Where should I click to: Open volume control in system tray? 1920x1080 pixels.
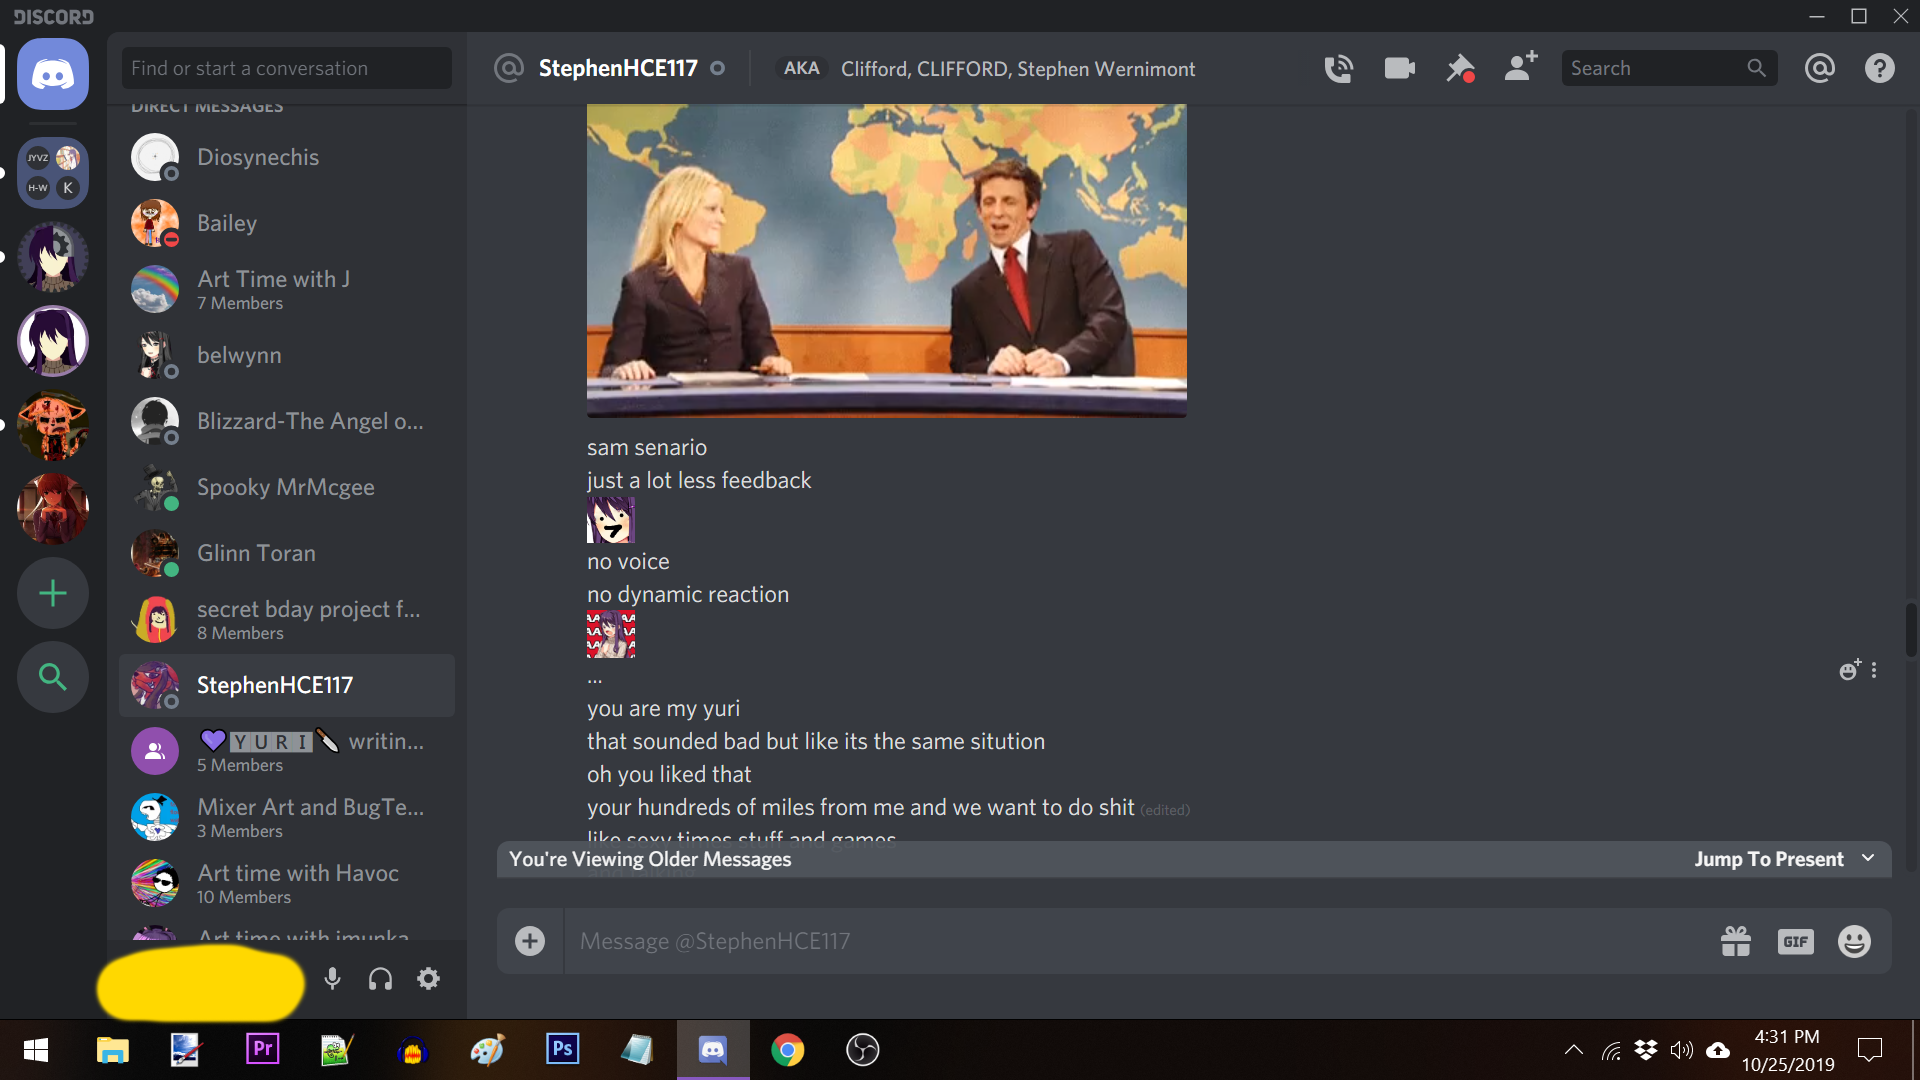click(1682, 1050)
